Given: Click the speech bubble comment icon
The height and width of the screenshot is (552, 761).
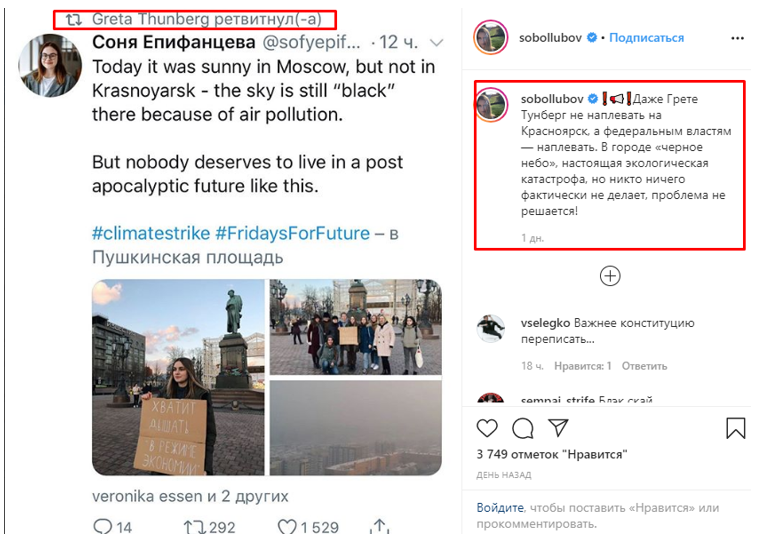Looking at the screenshot, I should pos(523,429).
